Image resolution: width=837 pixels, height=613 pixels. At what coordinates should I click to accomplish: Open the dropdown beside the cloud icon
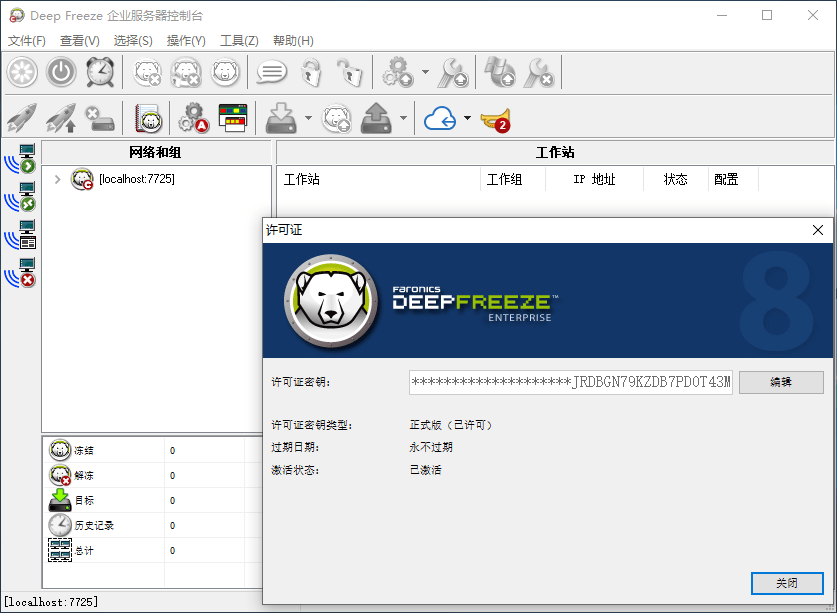coord(467,117)
